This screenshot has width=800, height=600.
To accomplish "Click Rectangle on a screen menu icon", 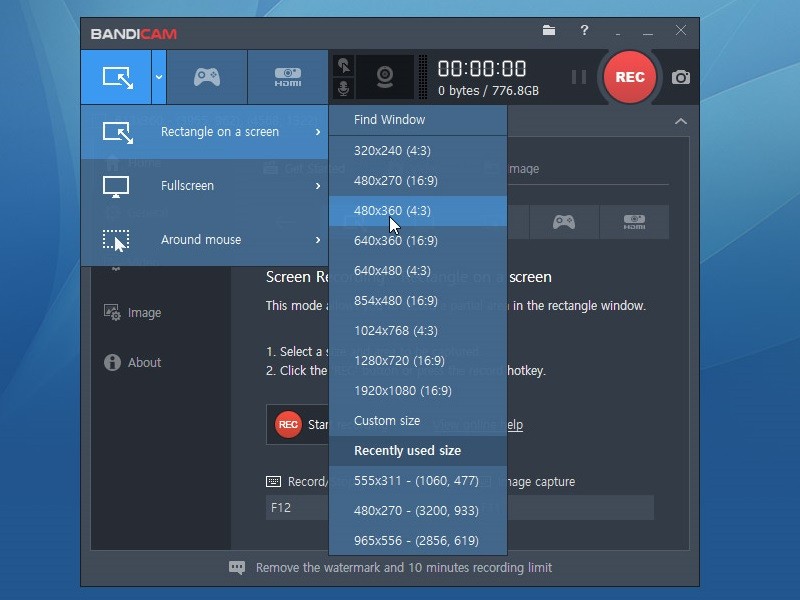I will (117, 132).
